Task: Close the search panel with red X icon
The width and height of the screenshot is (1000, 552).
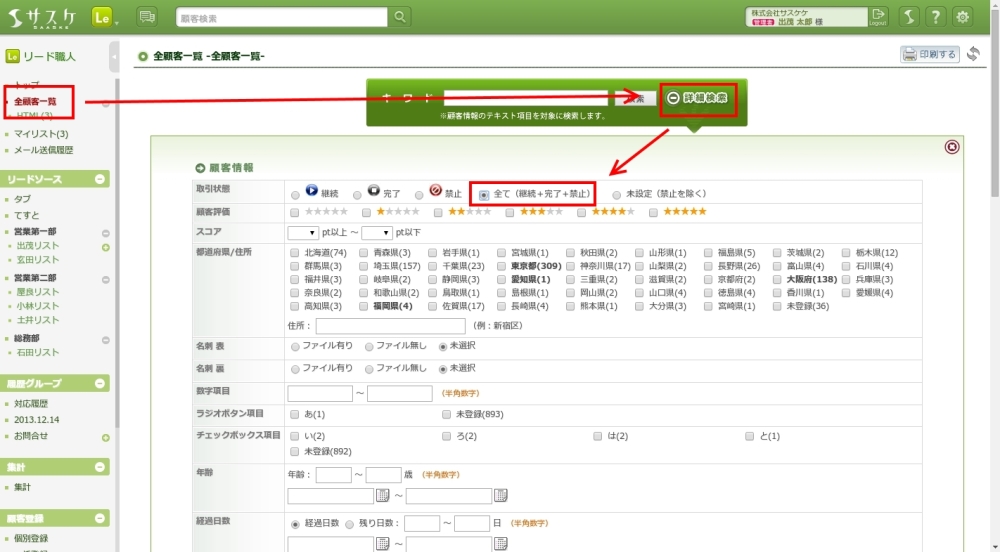Action: tap(952, 147)
